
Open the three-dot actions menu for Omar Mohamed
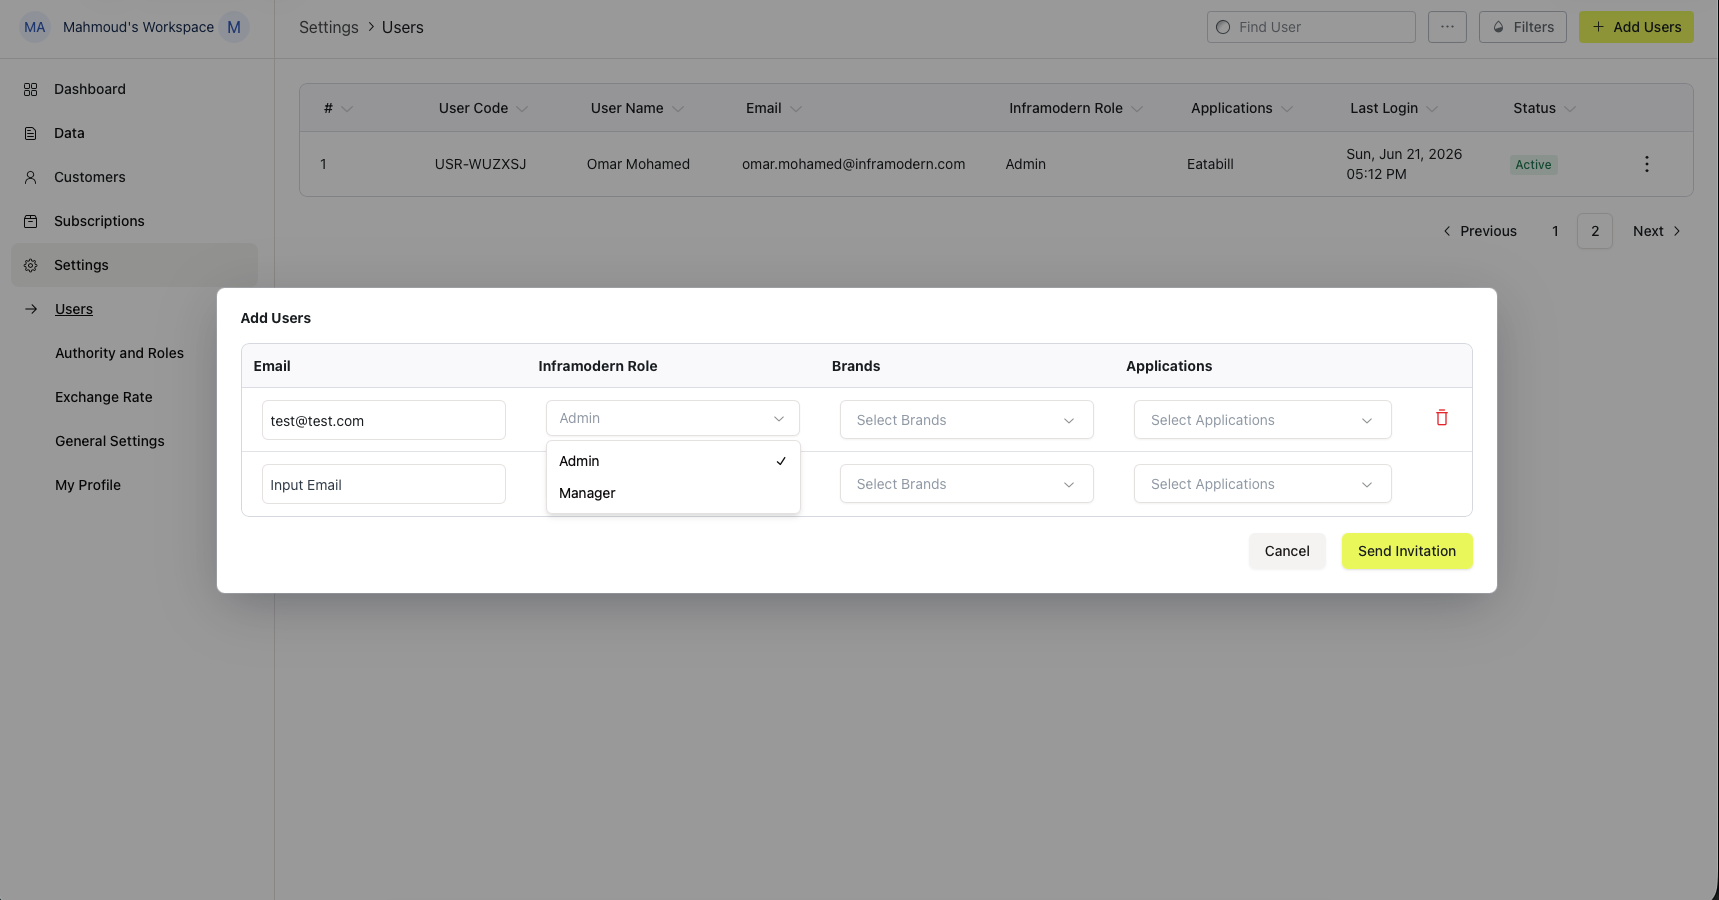pos(1647,164)
